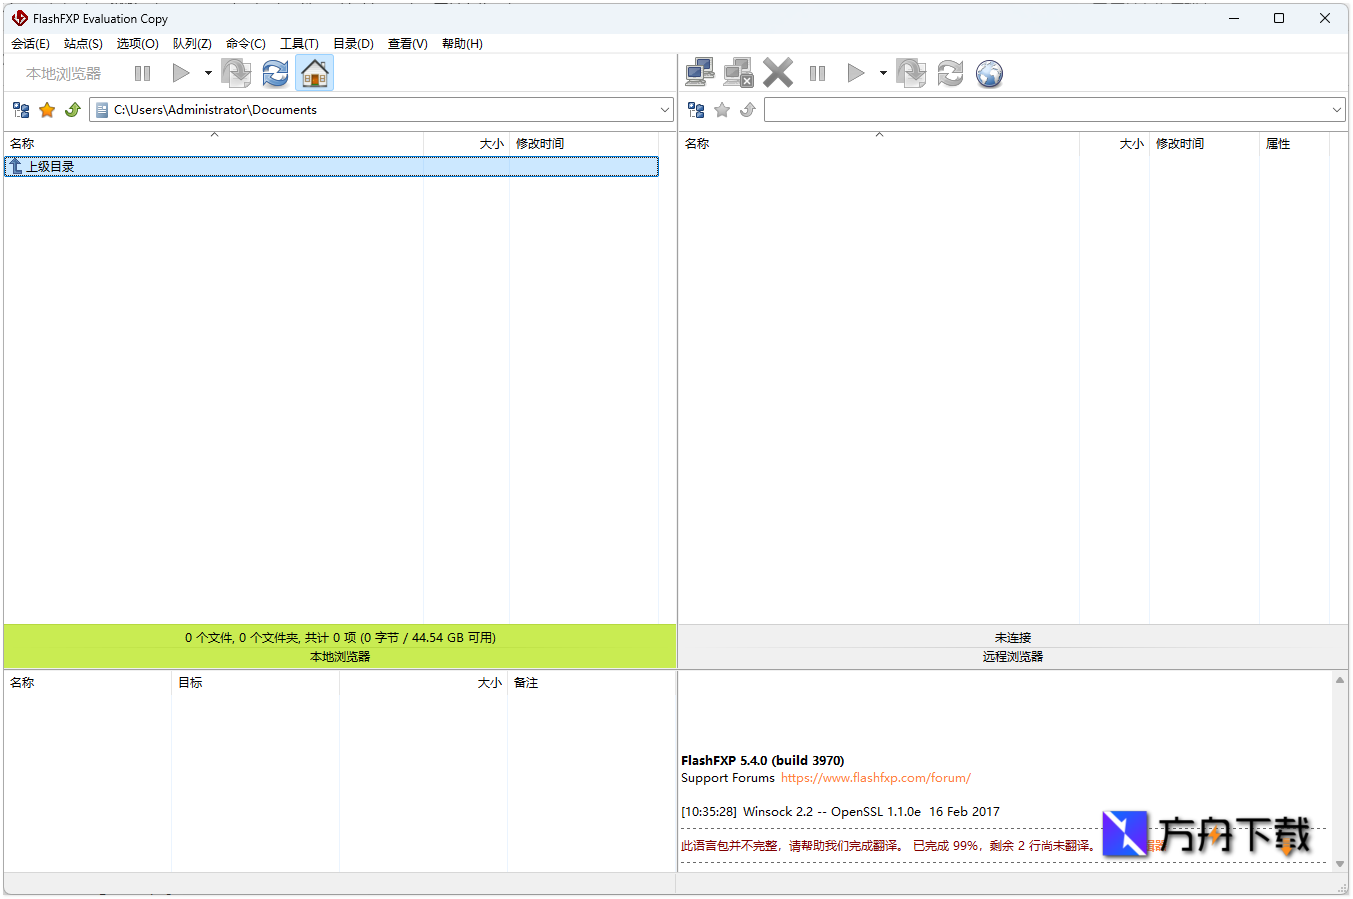Click the green up-directory arrow icon

click(x=73, y=110)
